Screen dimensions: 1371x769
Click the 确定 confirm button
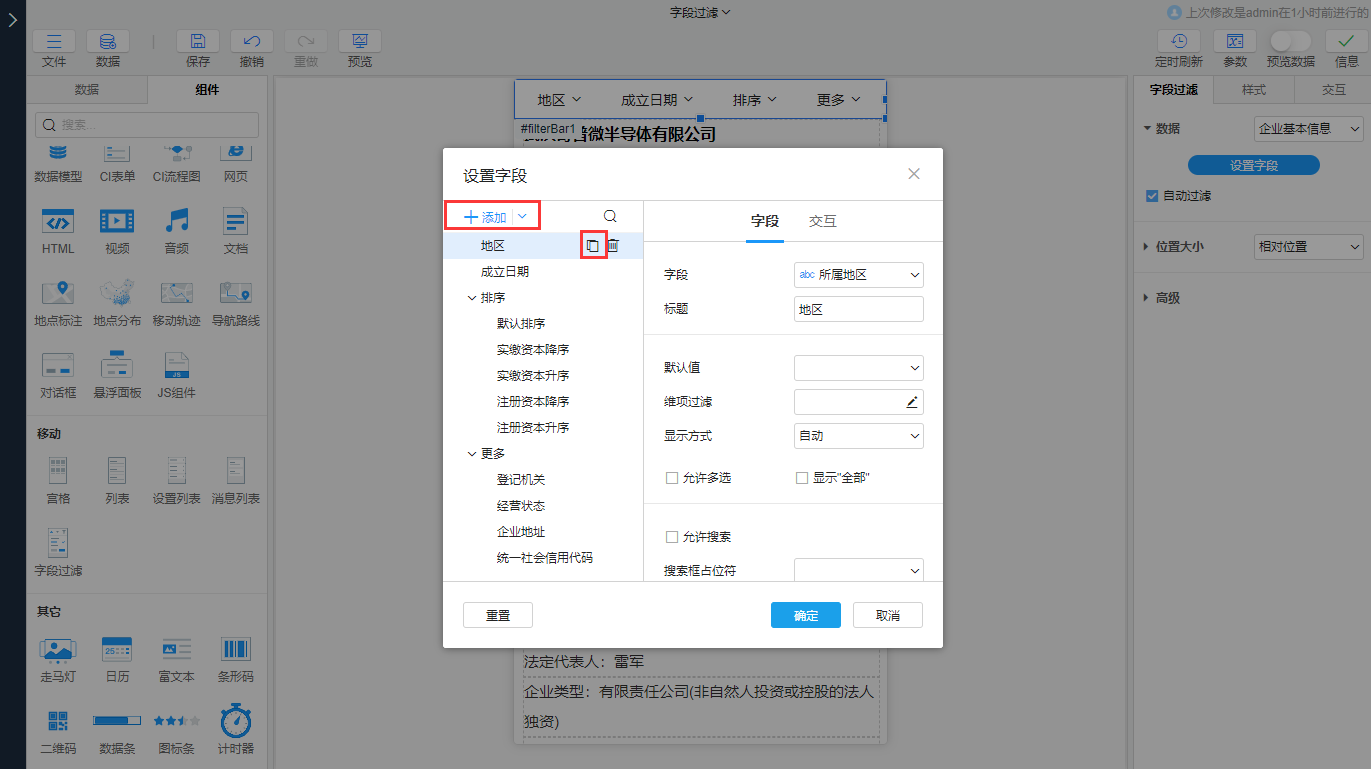click(805, 615)
